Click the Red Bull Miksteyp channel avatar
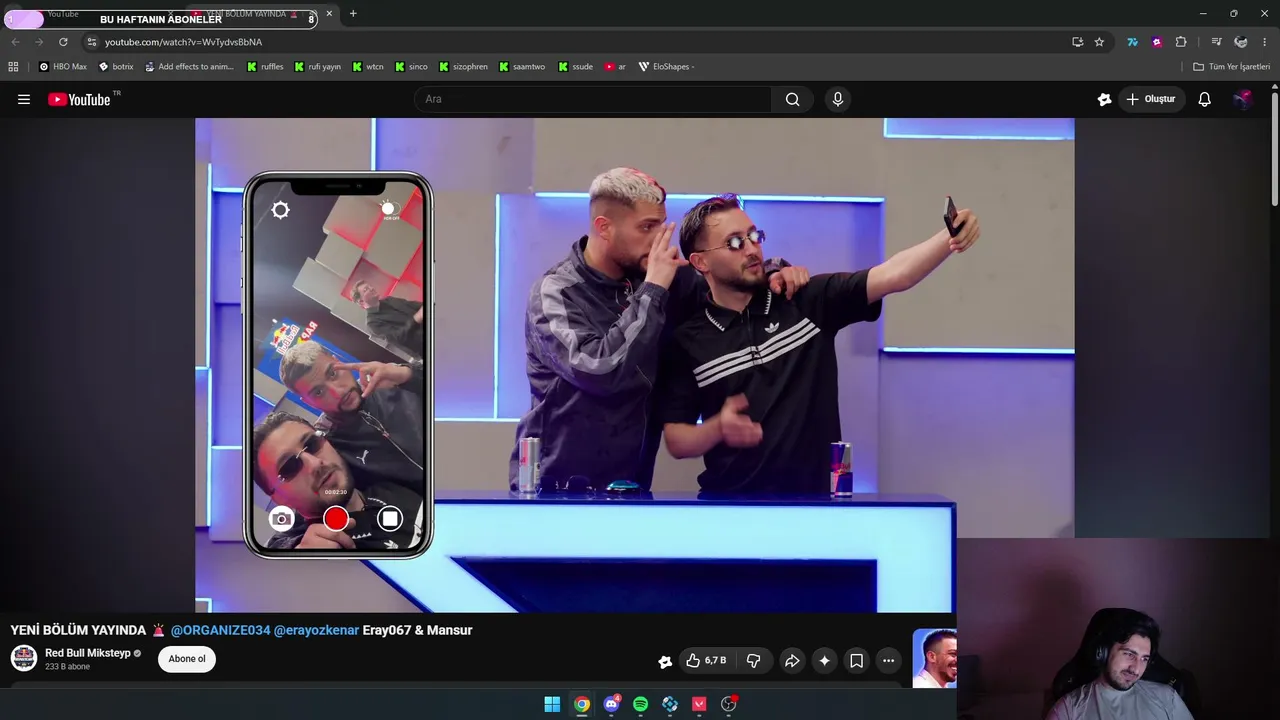Screen dimensions: 1280x720 tap(24, 658)
